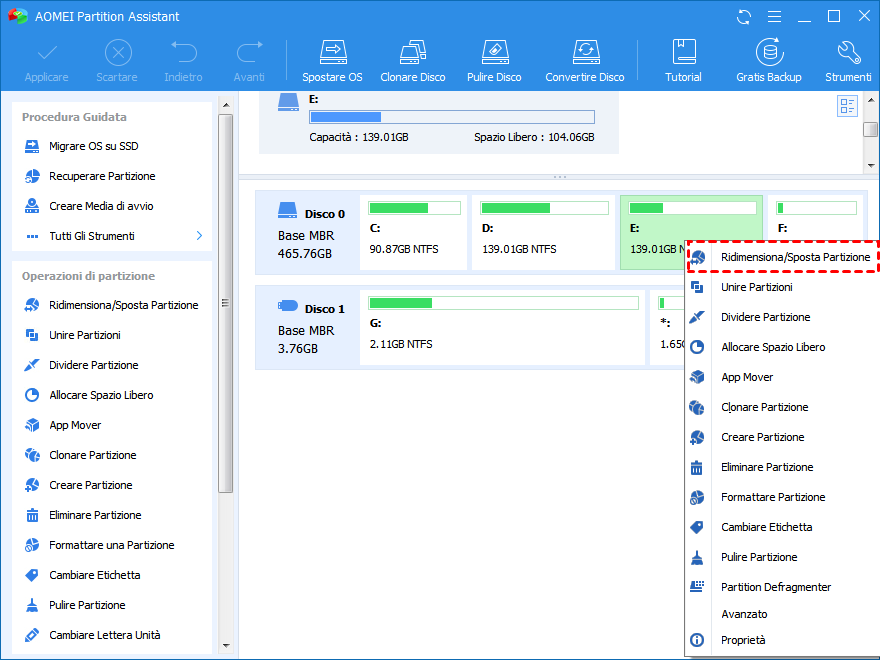This screenshot has height=660, width=880.
Task: Select partition F: on Disco 0
Action: click(815, 219)
